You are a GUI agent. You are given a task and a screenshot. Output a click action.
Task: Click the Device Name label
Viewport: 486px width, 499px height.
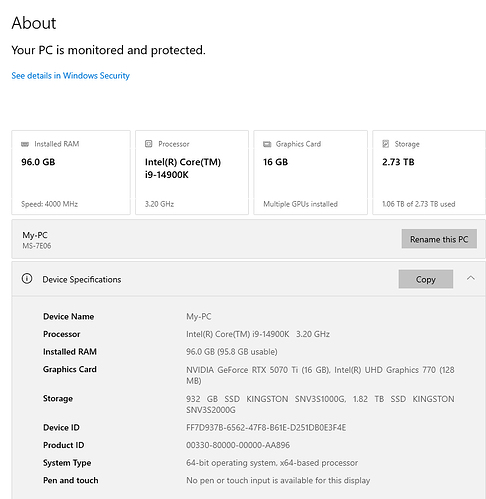tap(68, 316)
